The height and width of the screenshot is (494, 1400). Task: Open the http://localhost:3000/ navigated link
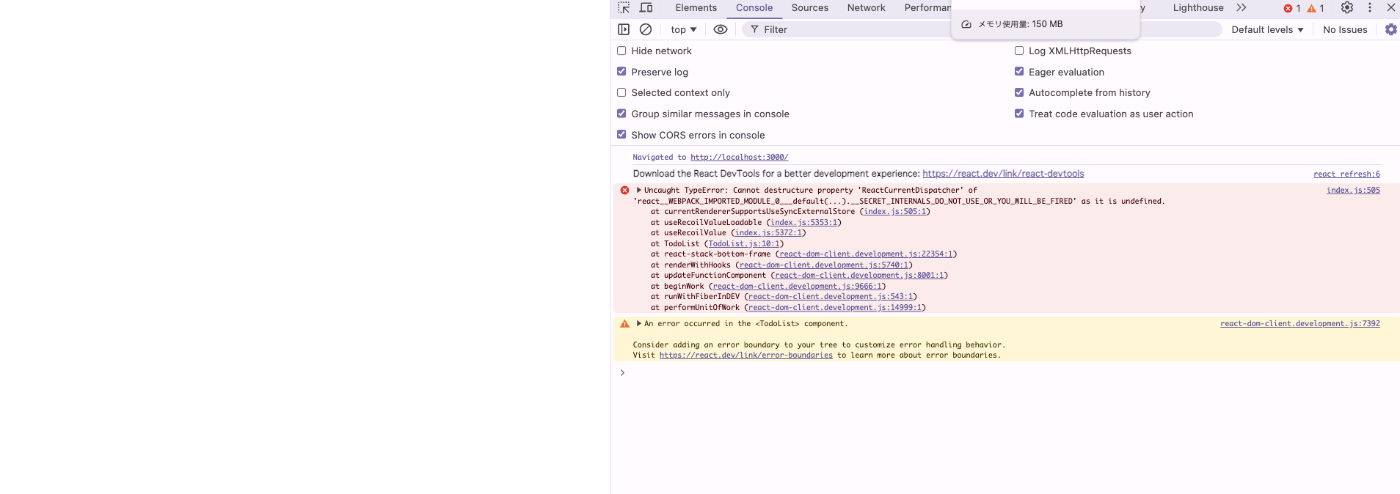[x=739, y=157]
